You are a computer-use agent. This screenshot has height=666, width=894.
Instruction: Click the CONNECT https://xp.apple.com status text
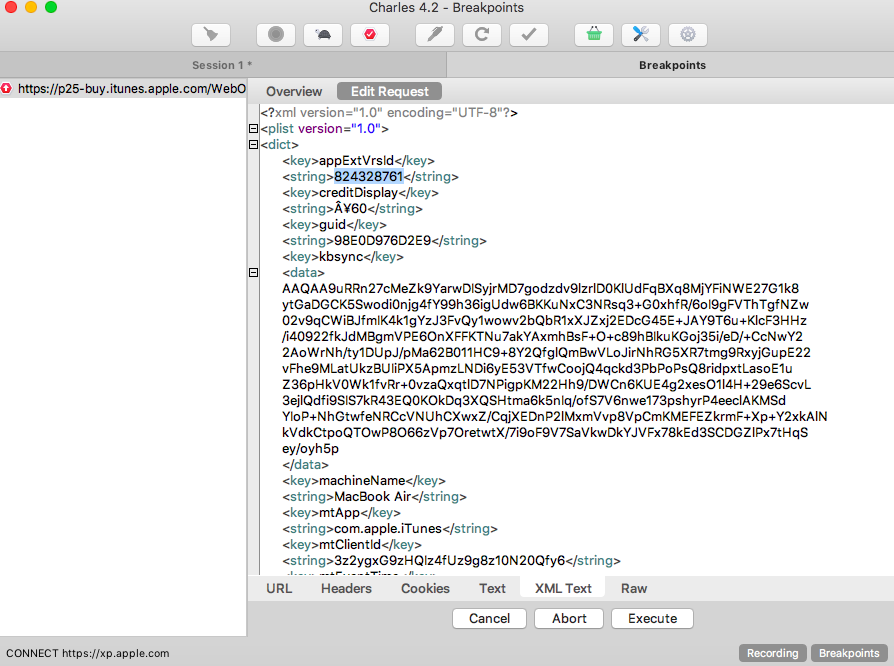tap(88, 653)
